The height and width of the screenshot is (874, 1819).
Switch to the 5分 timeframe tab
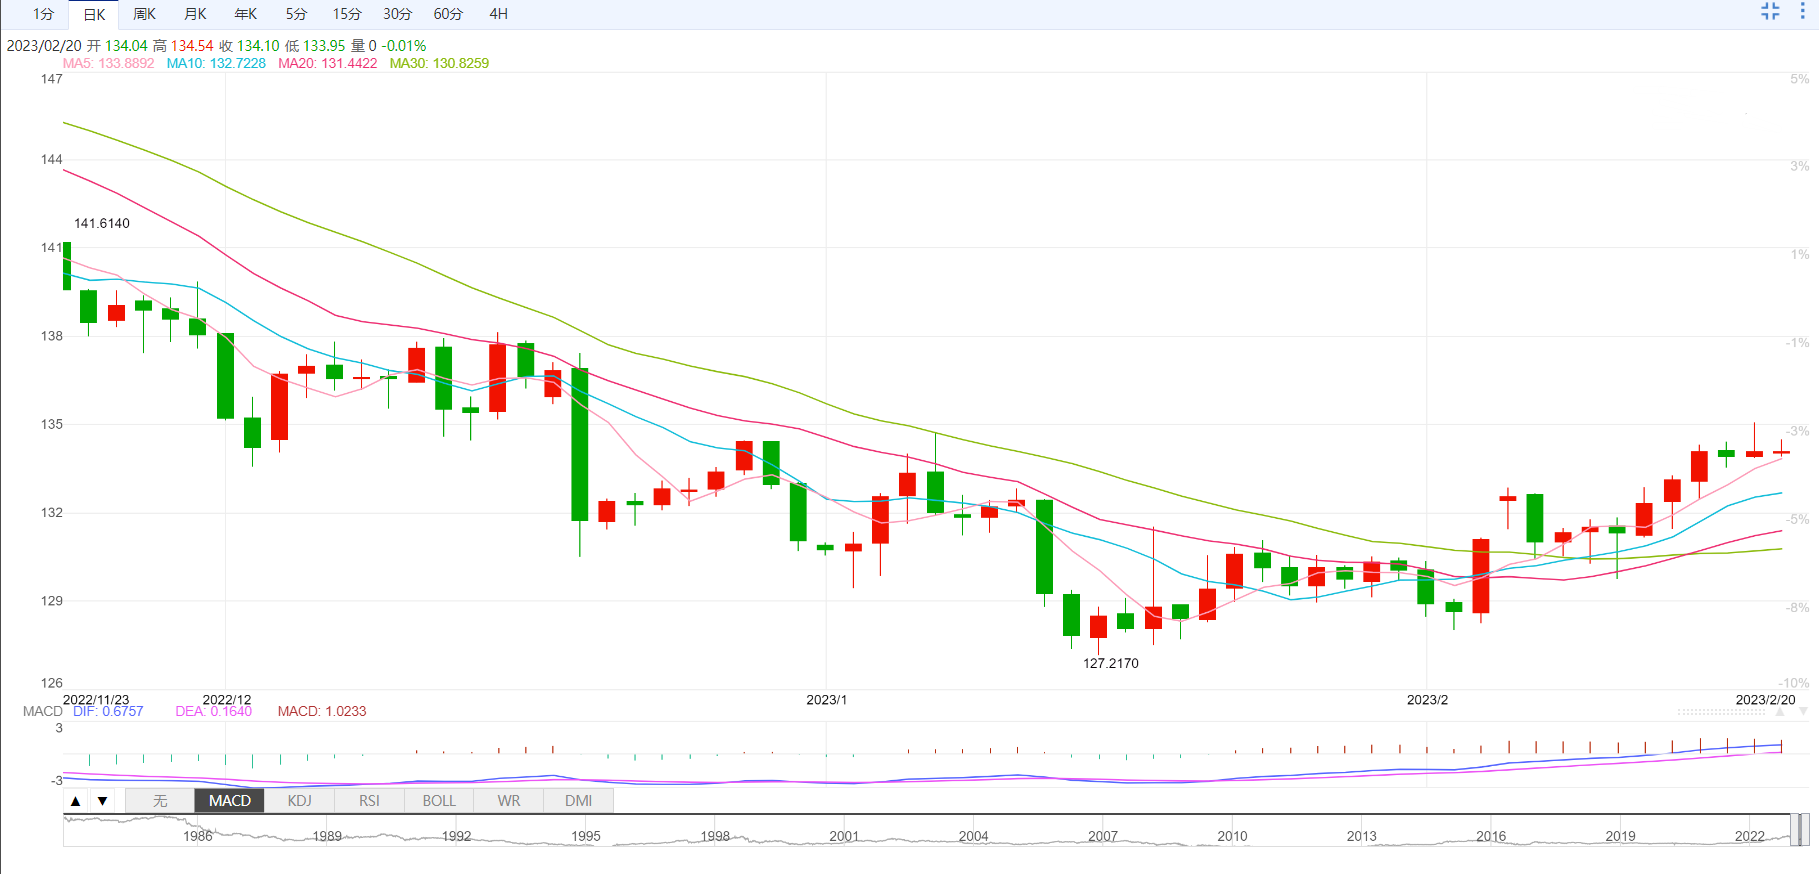pos(296,14)
